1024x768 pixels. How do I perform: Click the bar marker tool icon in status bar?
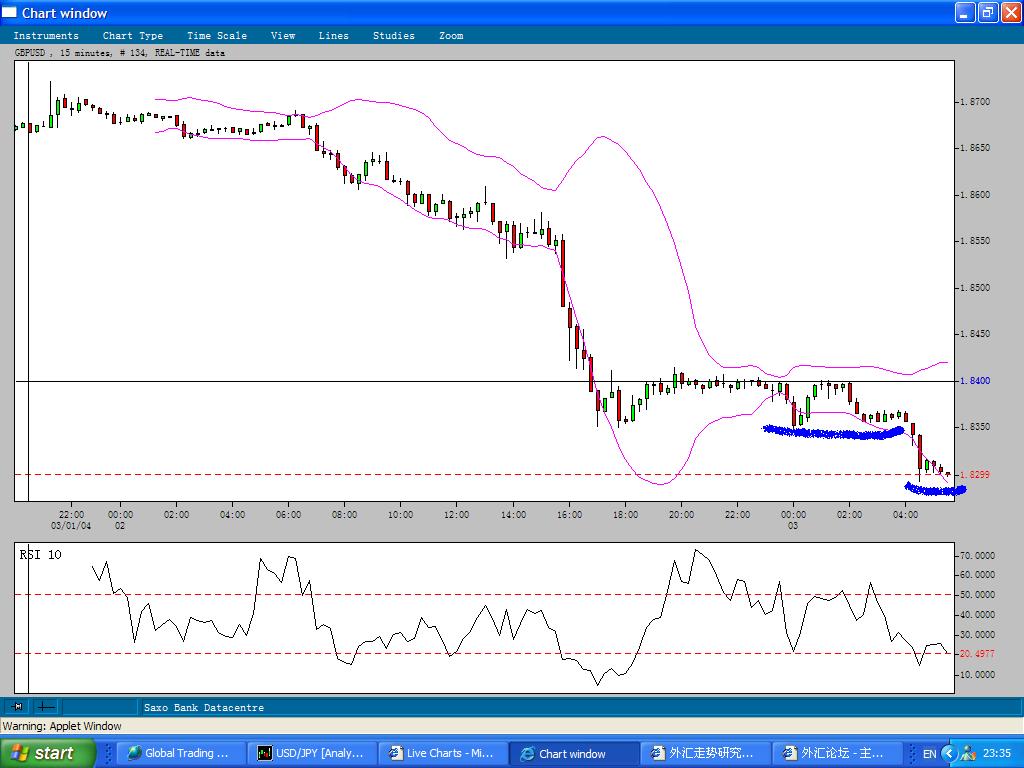pos(18,706)
